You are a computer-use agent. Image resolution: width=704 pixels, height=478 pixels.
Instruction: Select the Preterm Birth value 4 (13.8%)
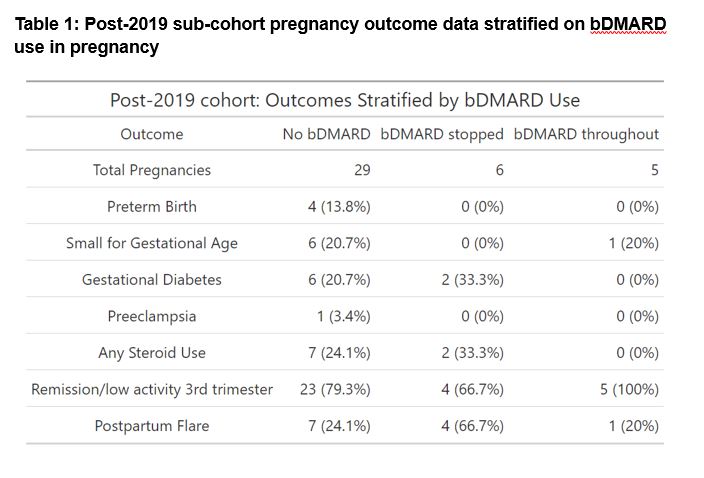click(339, 207)
